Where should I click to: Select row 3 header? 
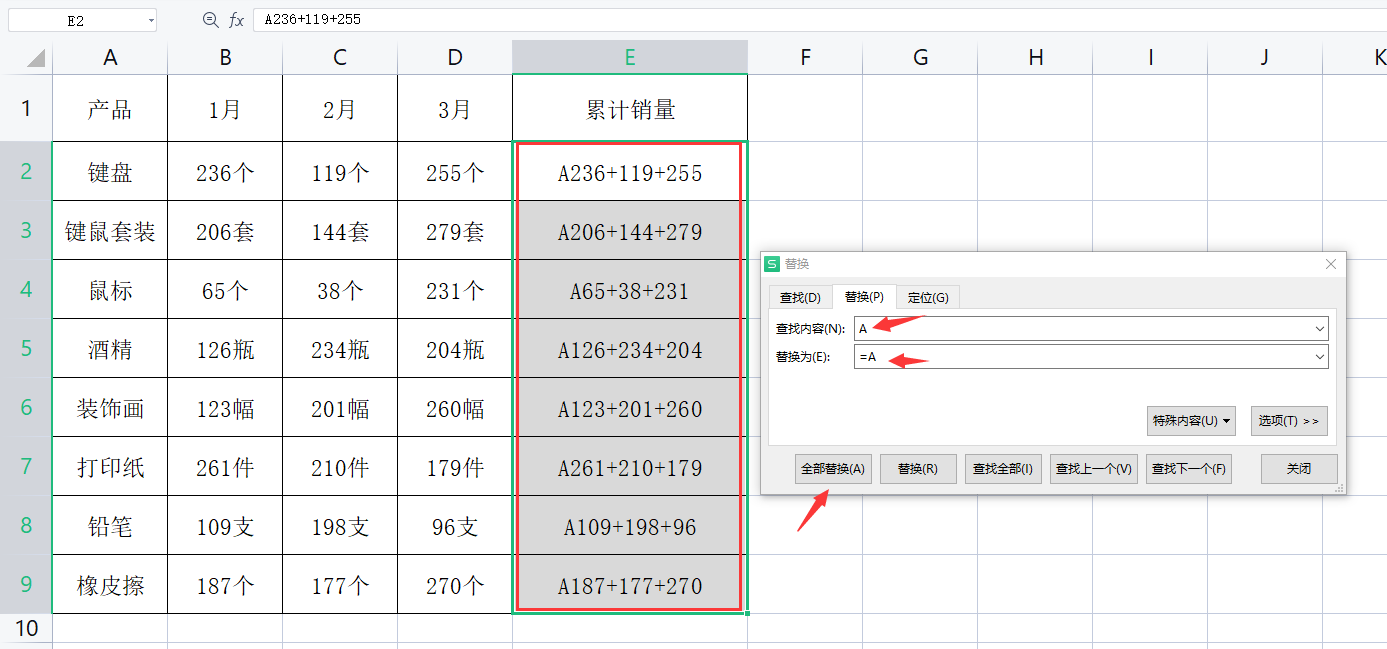[x=26, y=231]
